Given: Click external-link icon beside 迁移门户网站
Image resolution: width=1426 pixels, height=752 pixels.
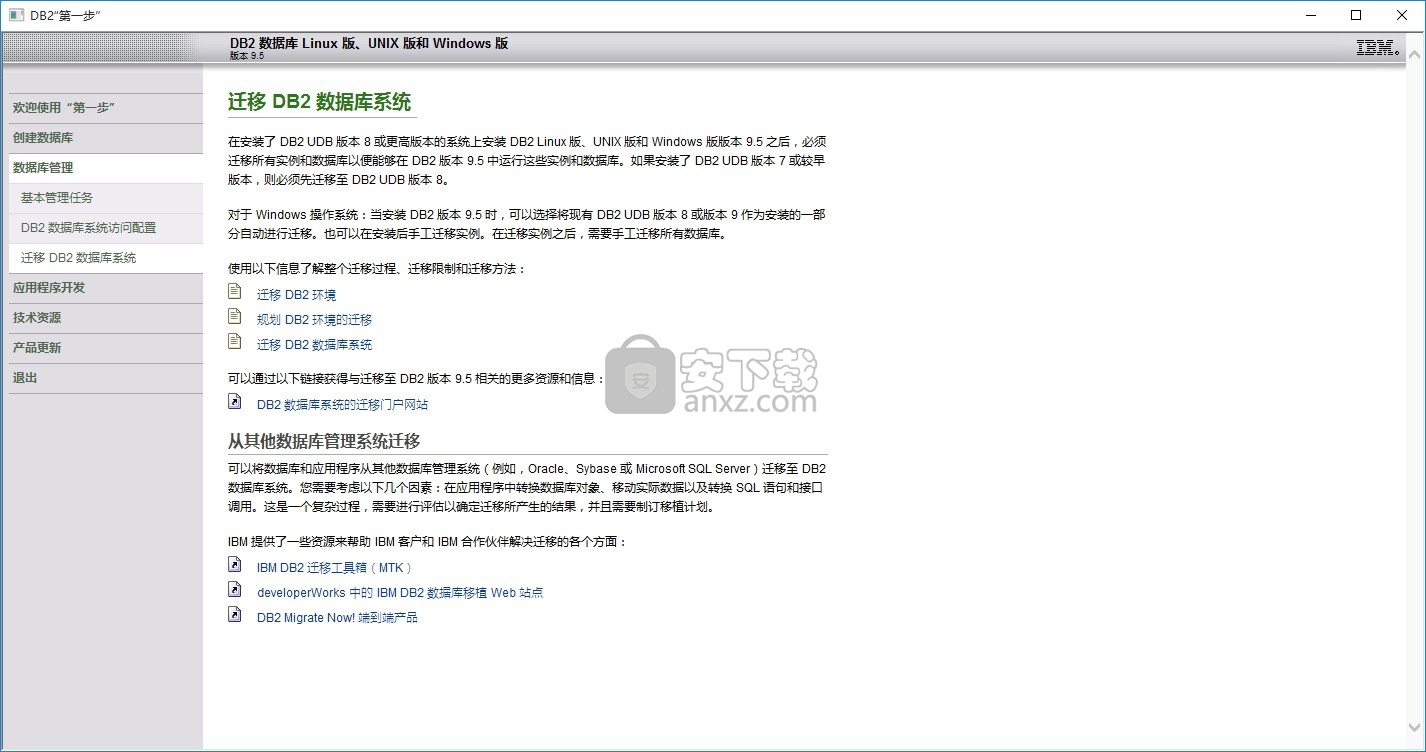Looking at the screenshot, I should click(x=235, y=402).
